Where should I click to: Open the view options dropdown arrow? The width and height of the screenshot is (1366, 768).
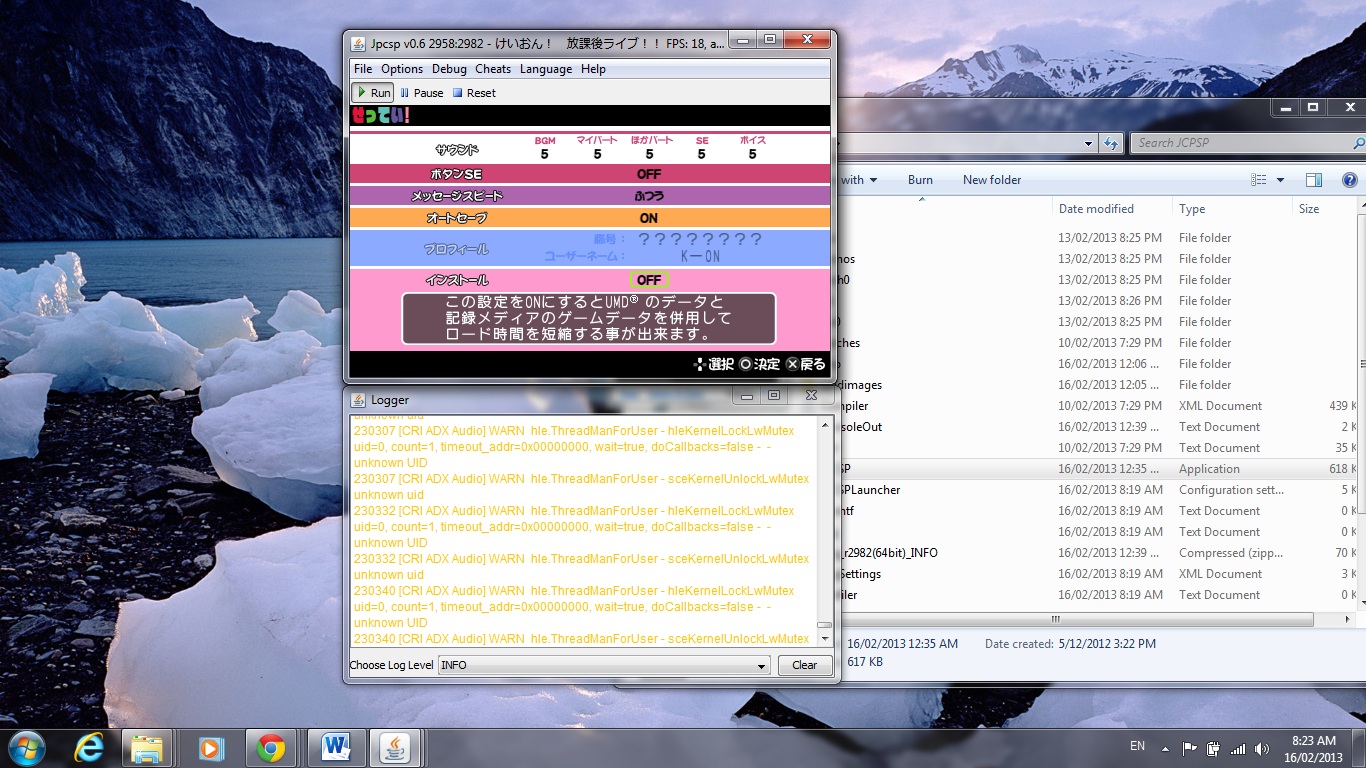pos(1280,180)
